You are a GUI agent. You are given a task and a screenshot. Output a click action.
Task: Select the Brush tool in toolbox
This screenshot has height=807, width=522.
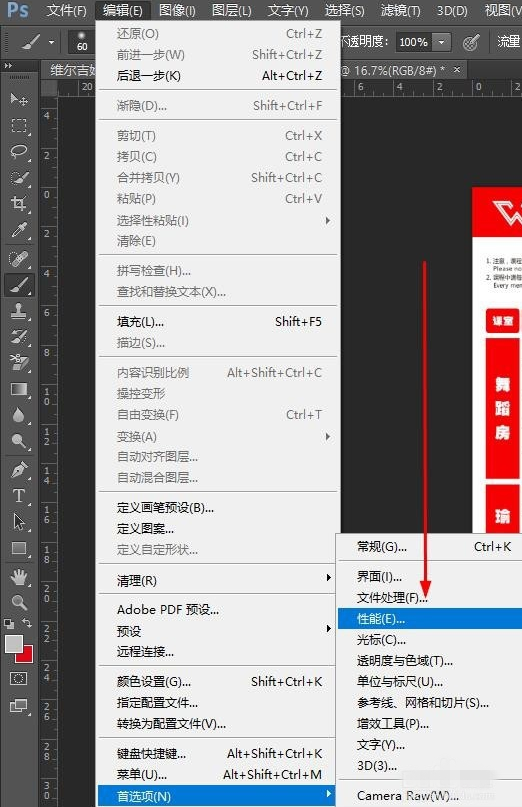(x=19, y=285)
